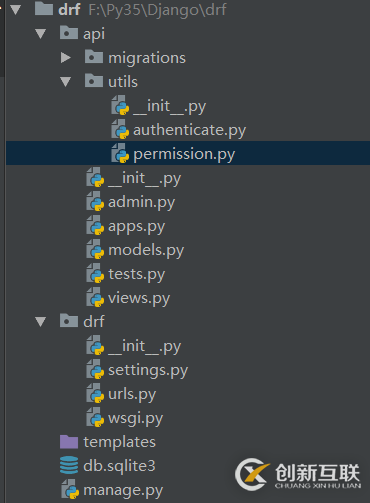Image resolution: width=370 pixels, height=503 pixels.
Task: Collapse the inner drf package arrow
Action: 41,322
